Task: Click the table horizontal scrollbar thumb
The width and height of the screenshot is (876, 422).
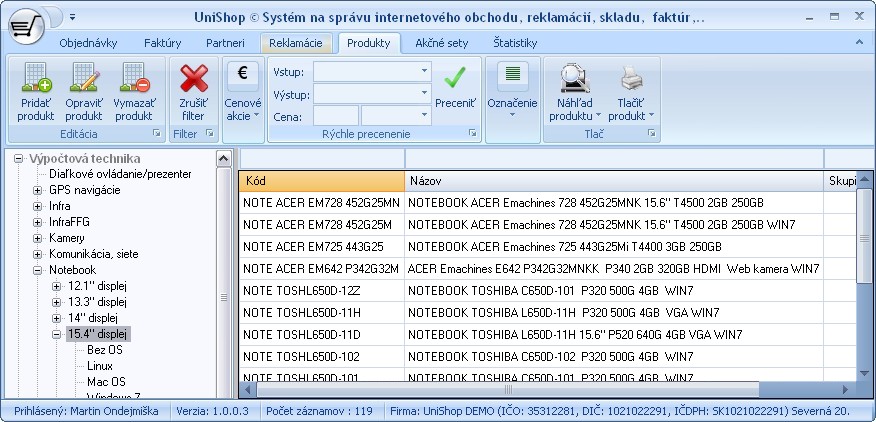Action: [508, 389]
